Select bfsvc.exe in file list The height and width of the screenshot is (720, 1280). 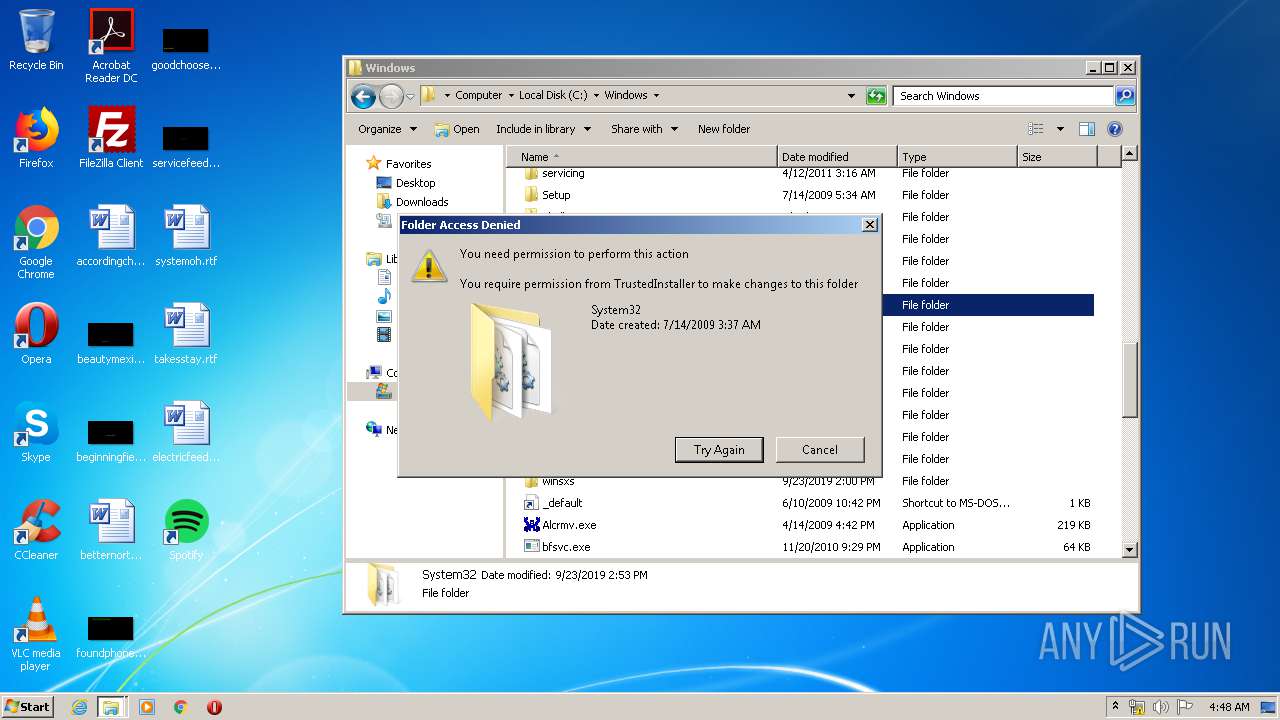point(808,547)
